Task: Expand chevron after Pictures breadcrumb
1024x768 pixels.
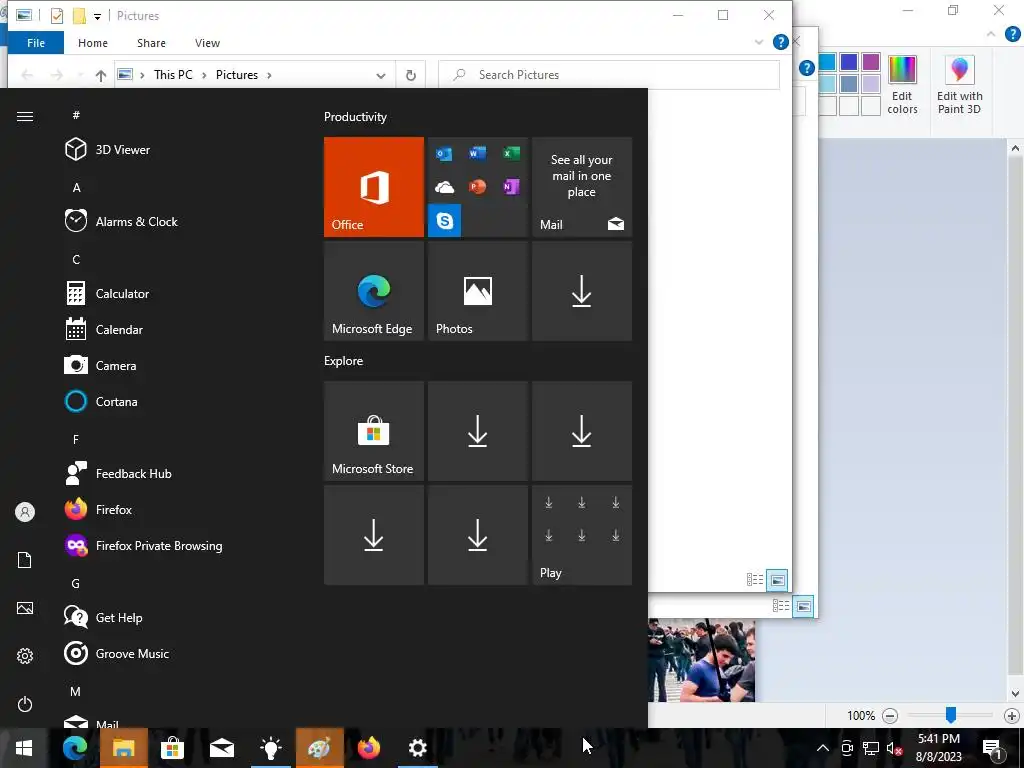Action: [x=269, y=75]
